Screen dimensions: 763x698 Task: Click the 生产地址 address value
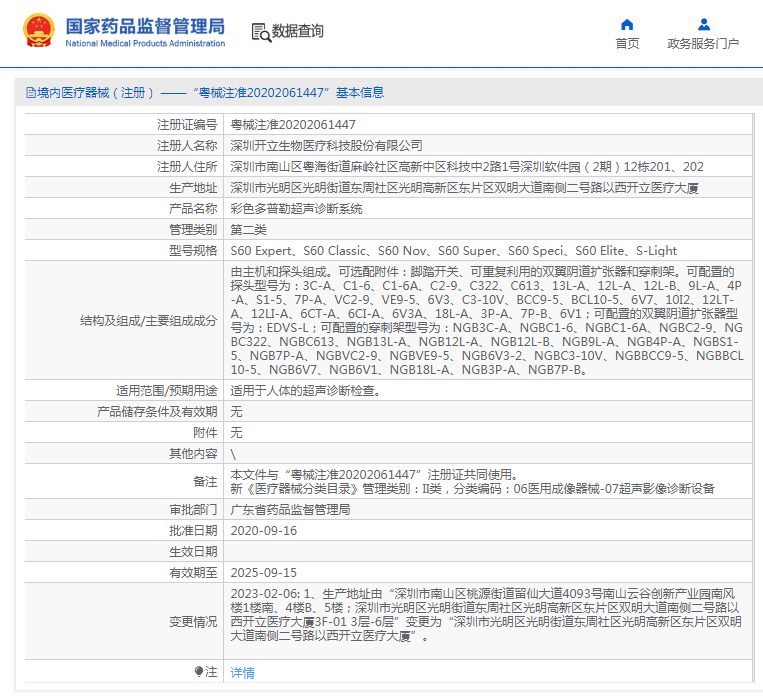click(x=464, y=188)
